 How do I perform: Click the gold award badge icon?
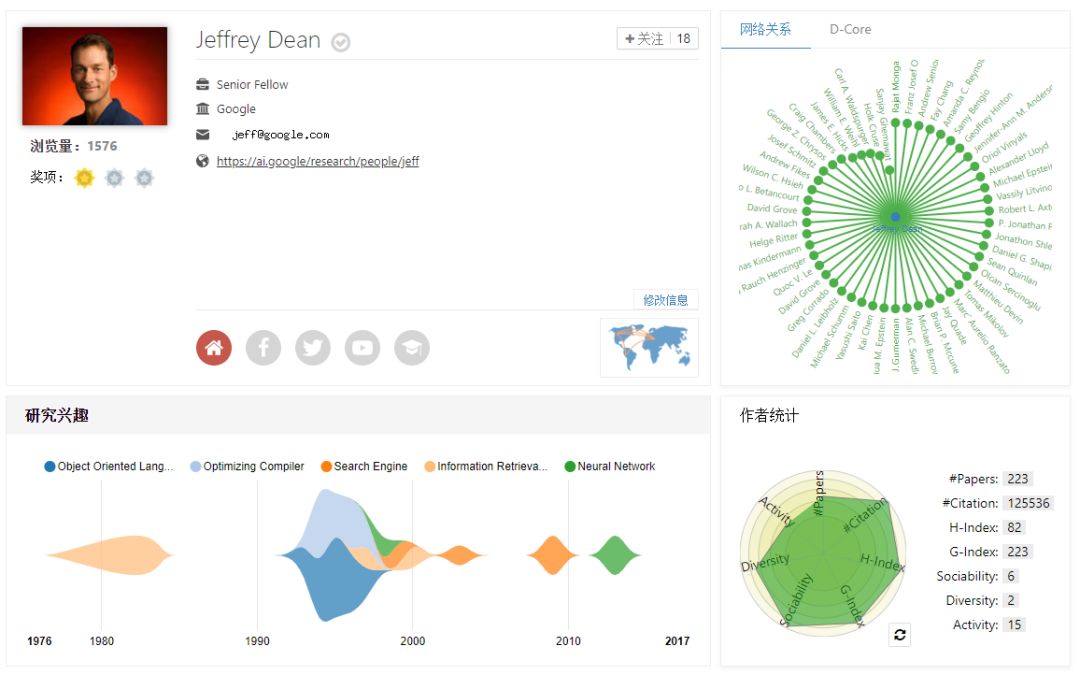(85, 178)
